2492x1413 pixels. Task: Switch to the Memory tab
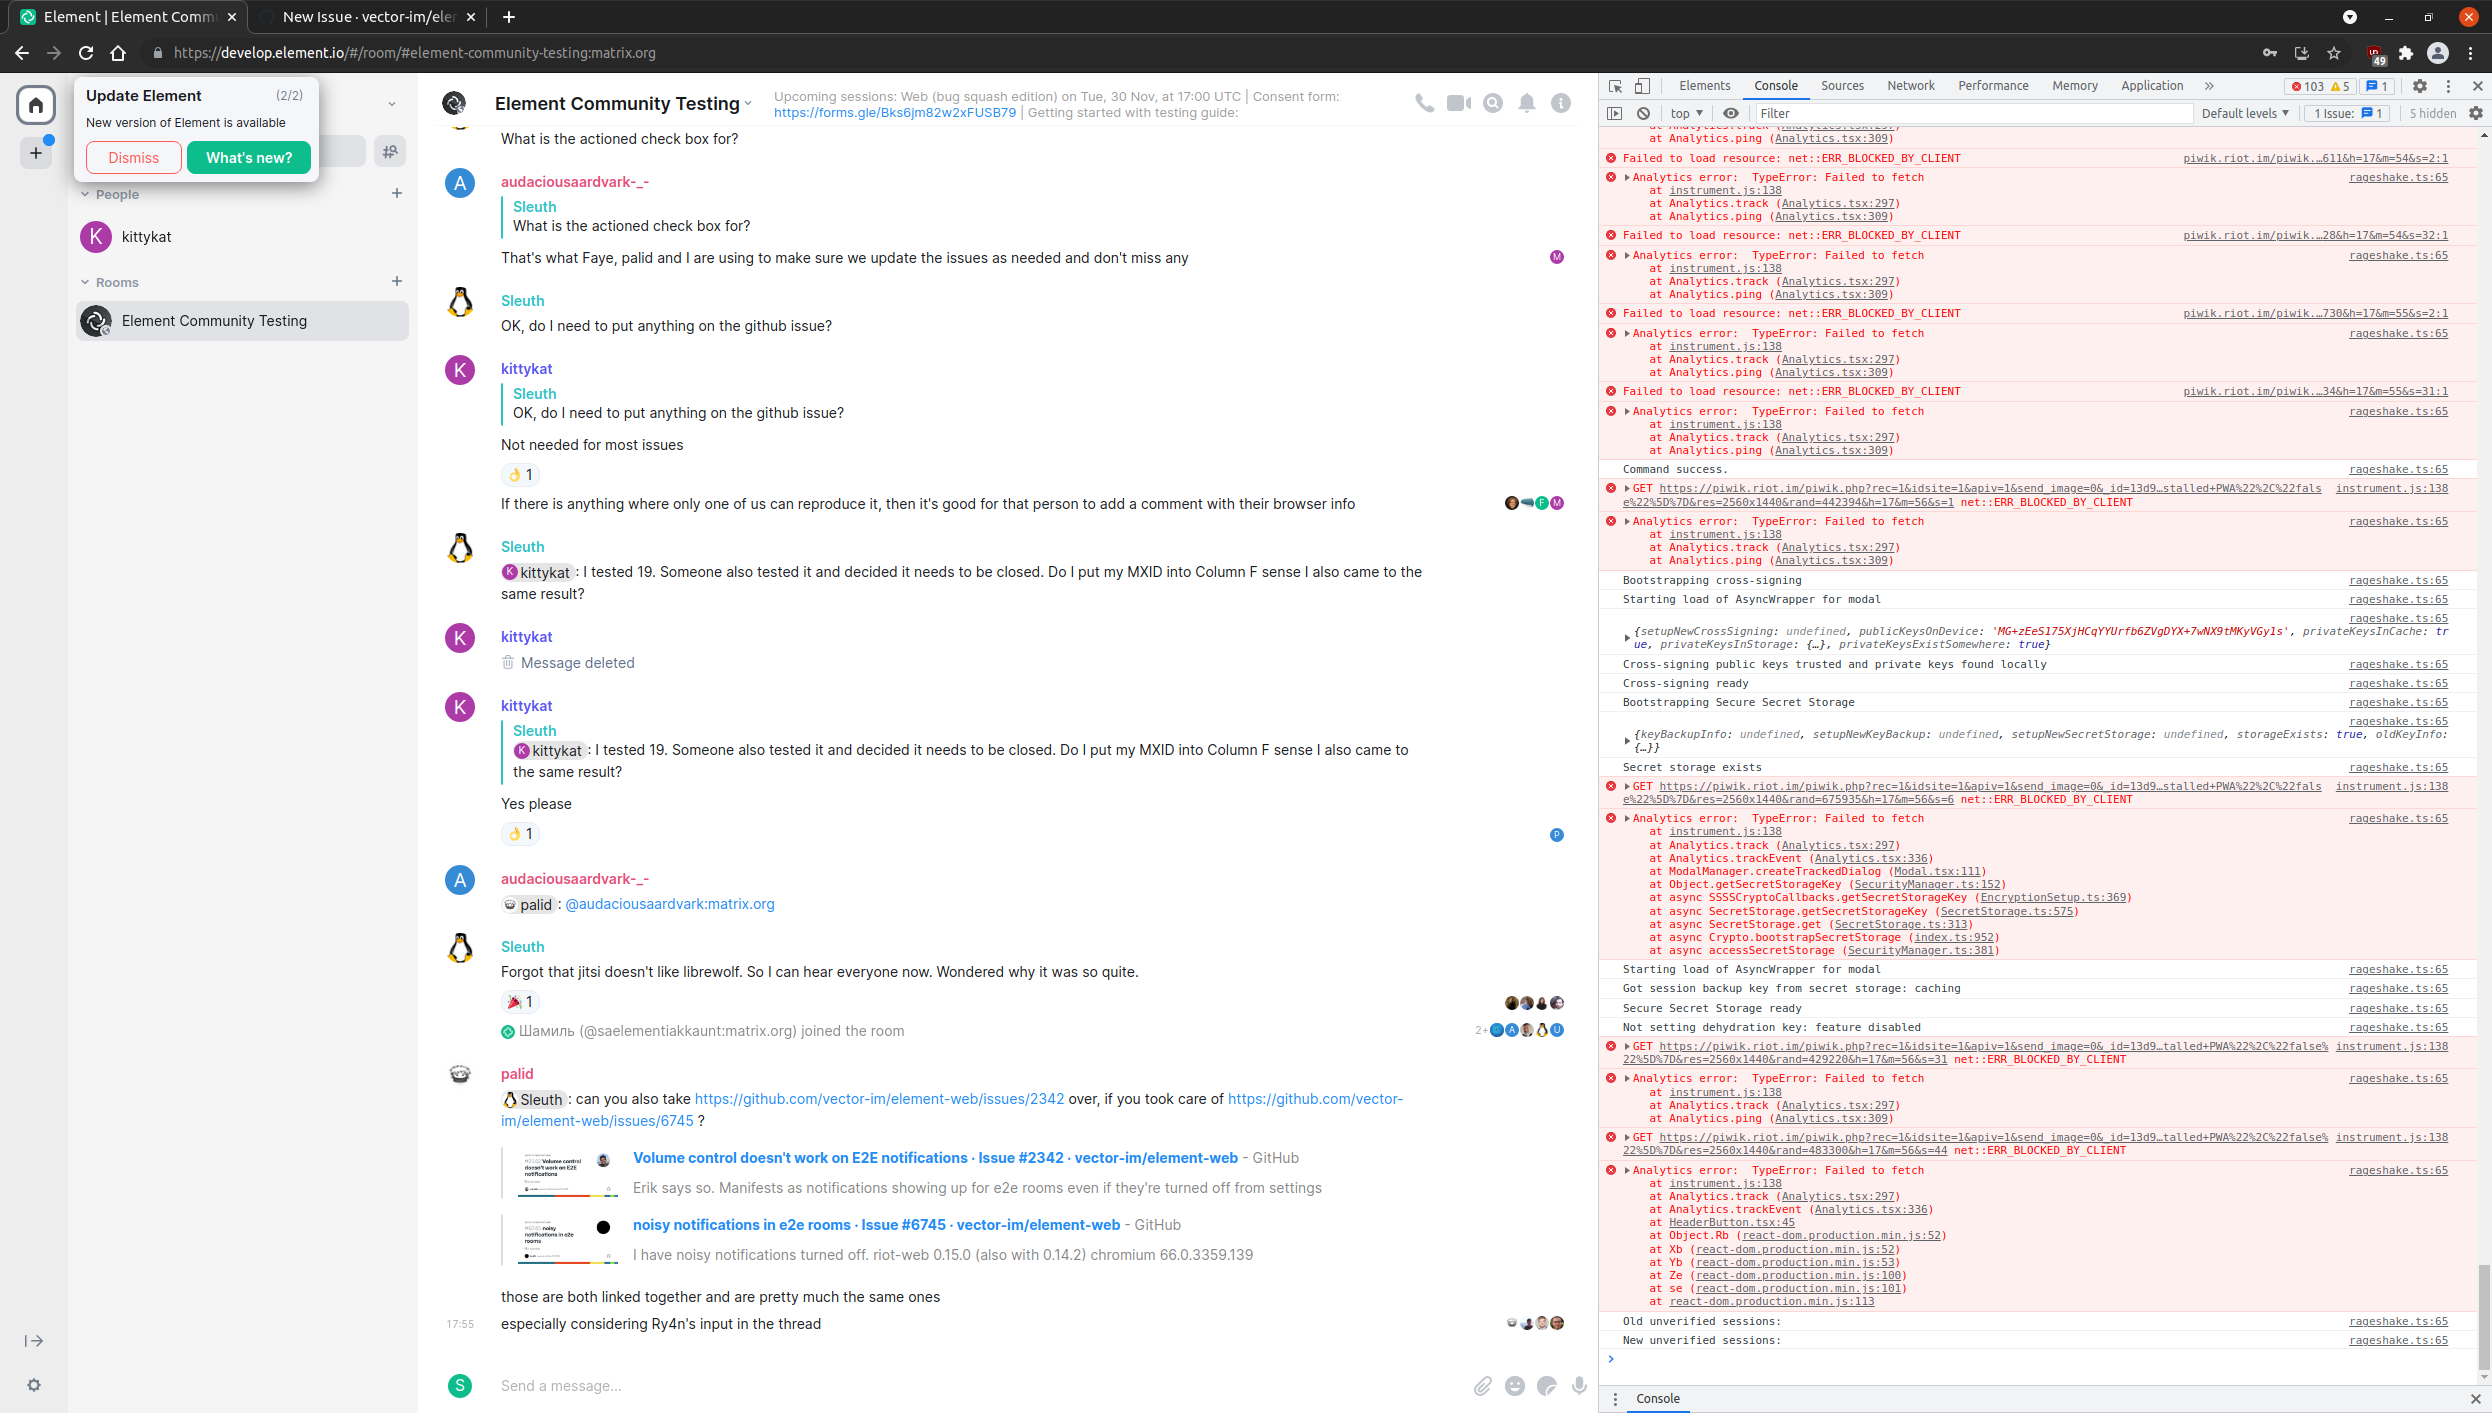(2075, 86)
